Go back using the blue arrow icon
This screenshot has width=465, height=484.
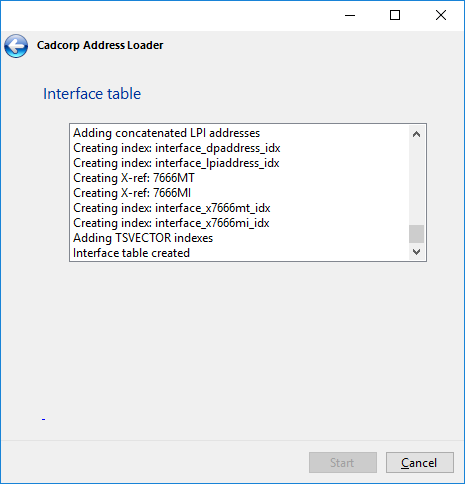click(16, 46)
